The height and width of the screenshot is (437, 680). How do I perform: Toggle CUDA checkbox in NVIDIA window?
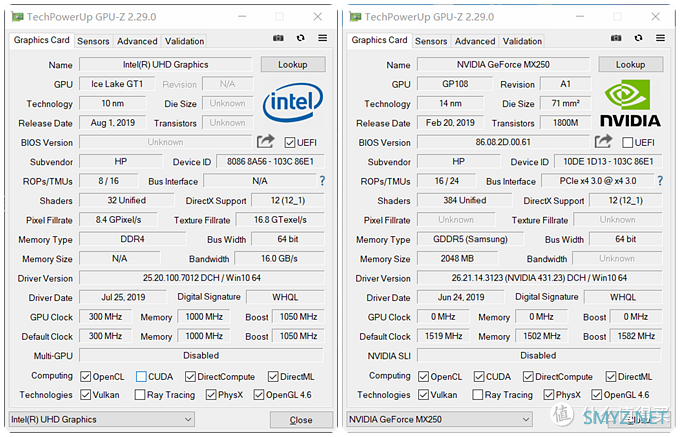tap(479, 377)
